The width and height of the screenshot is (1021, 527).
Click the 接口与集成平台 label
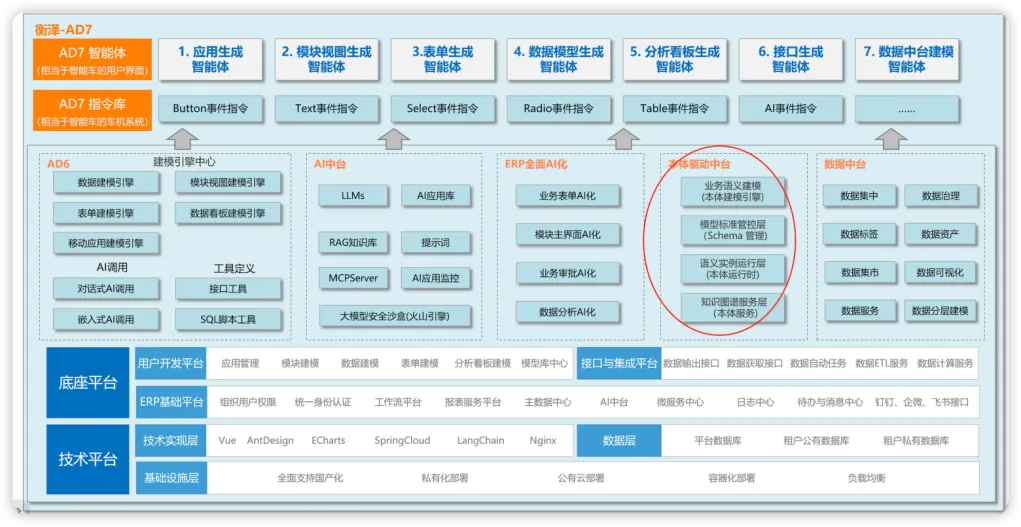coord(619,363)
